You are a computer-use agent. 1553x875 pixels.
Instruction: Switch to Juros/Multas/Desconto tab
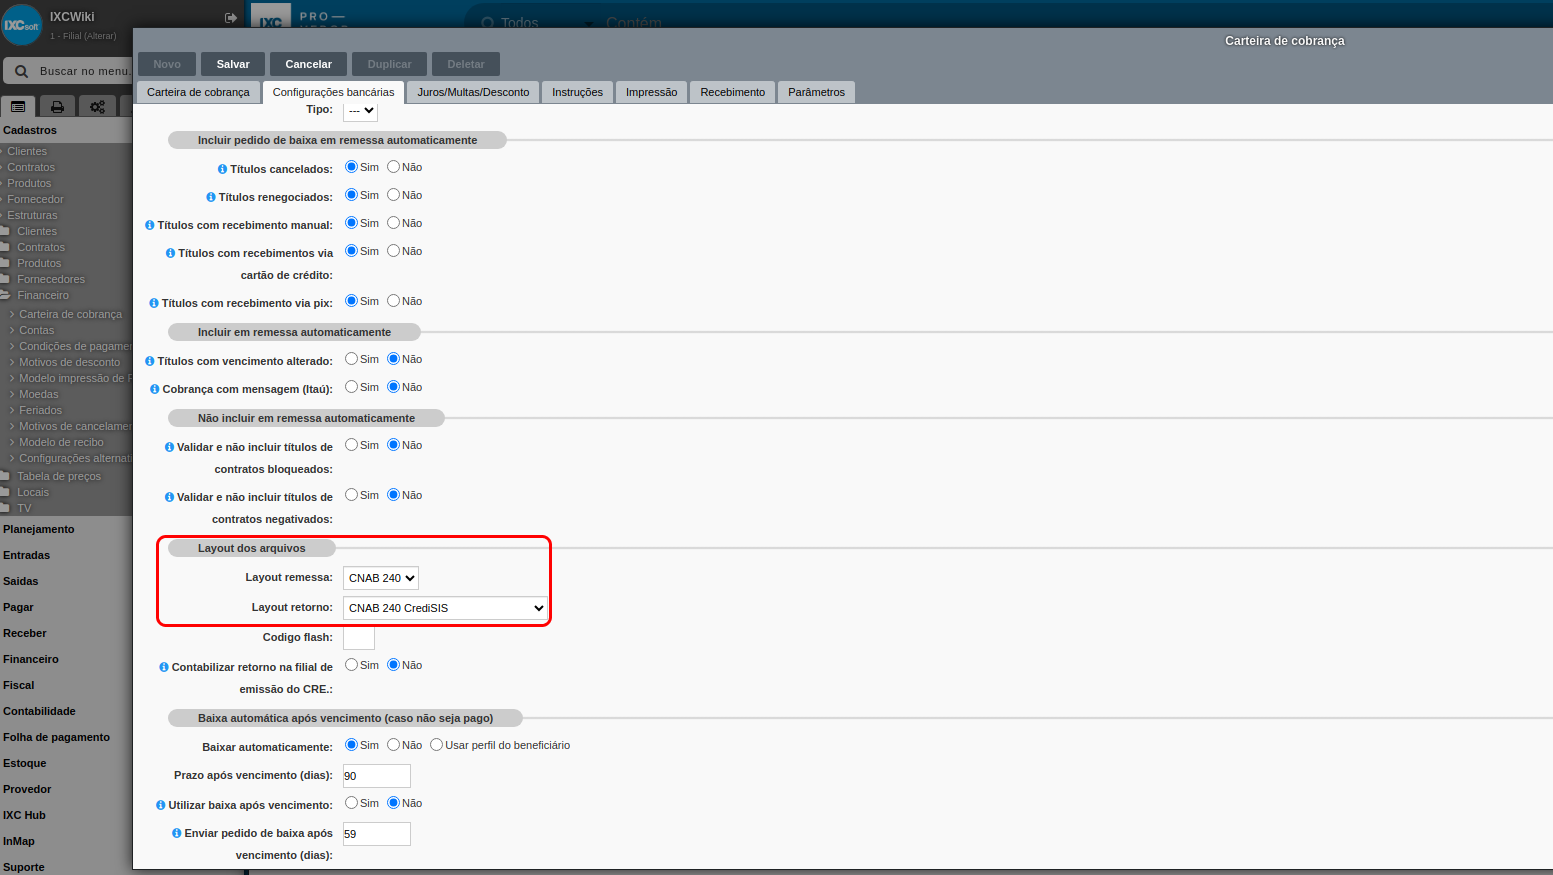pyautogui.click(x=473, y=92)
